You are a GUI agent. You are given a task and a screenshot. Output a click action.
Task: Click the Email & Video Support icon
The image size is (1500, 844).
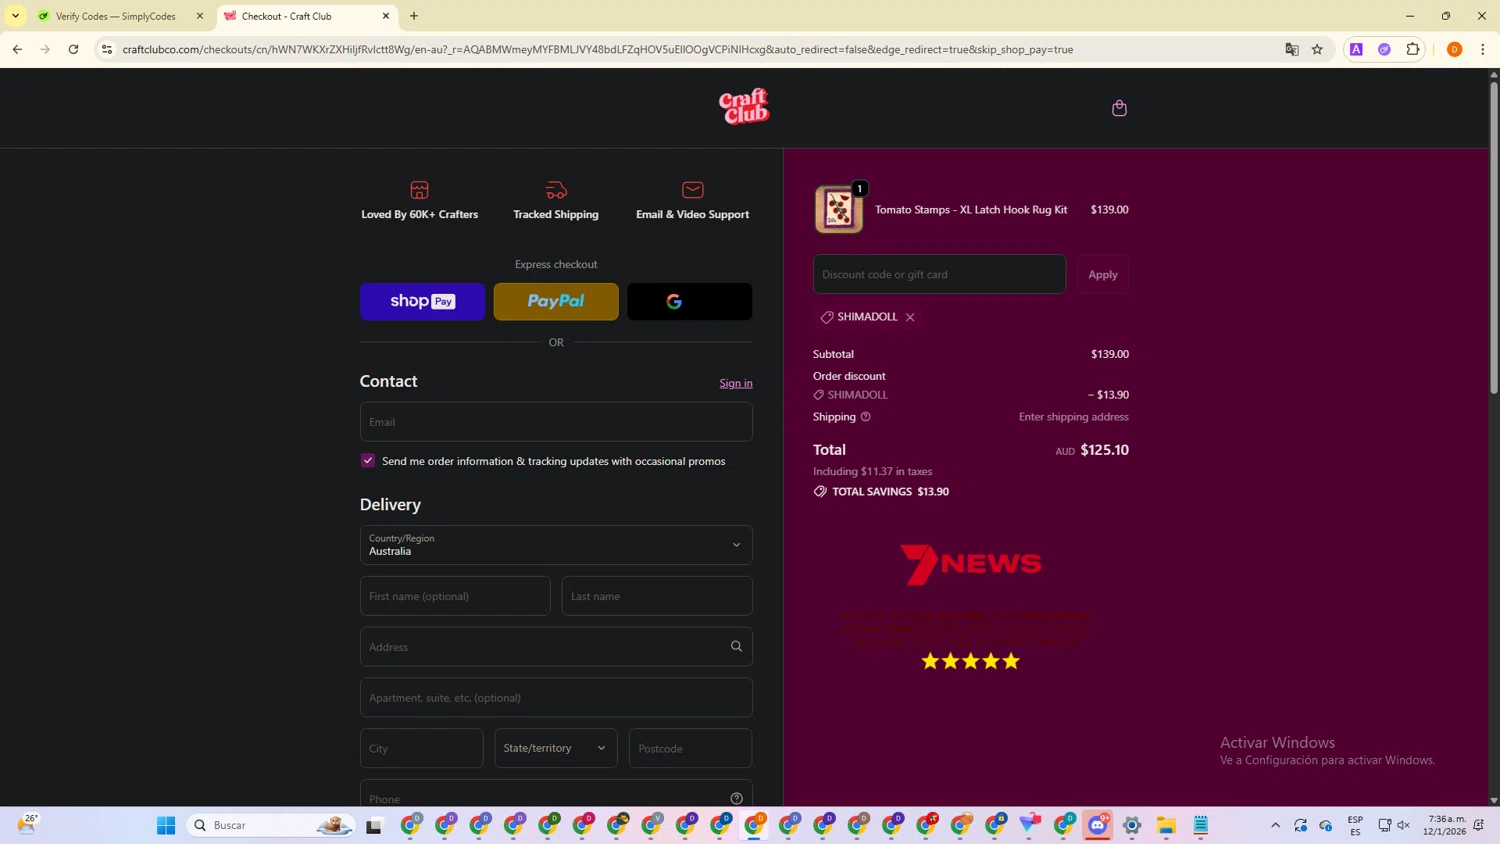[693, 190]
